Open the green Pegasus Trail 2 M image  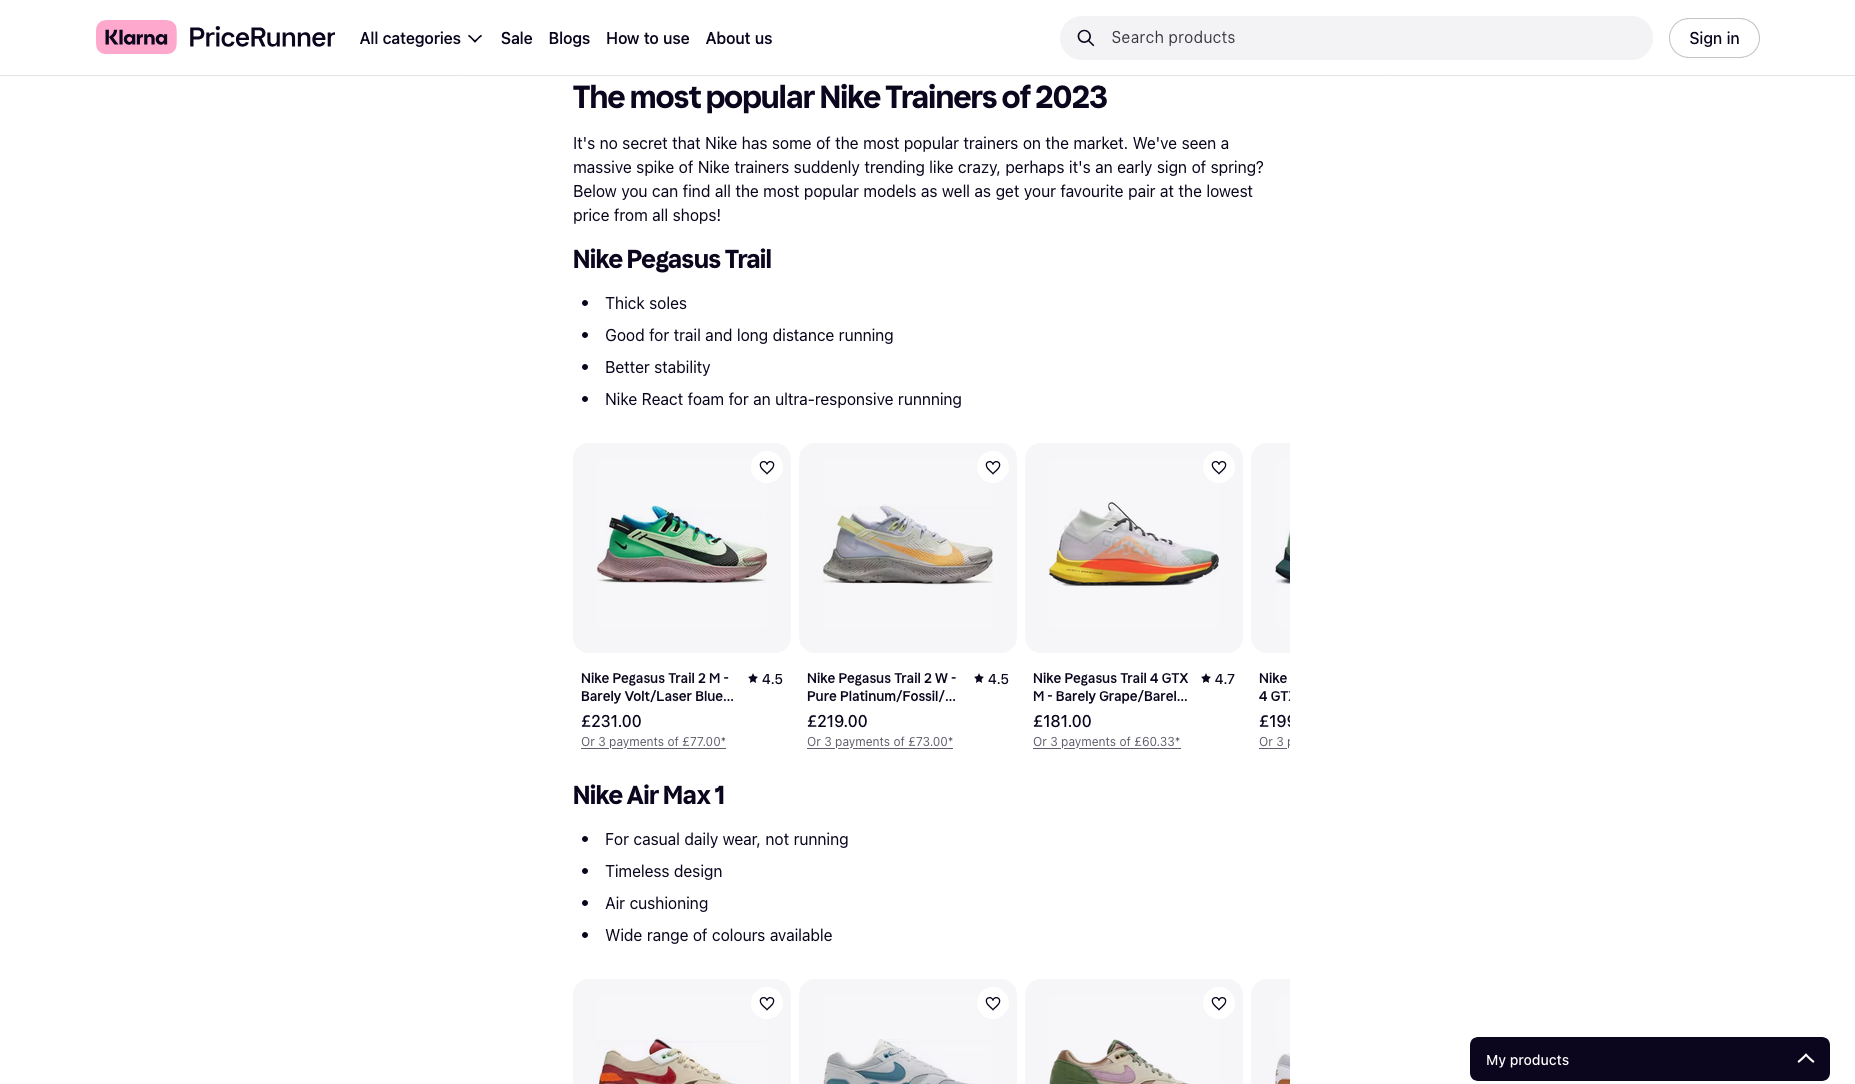coord(682,548)
